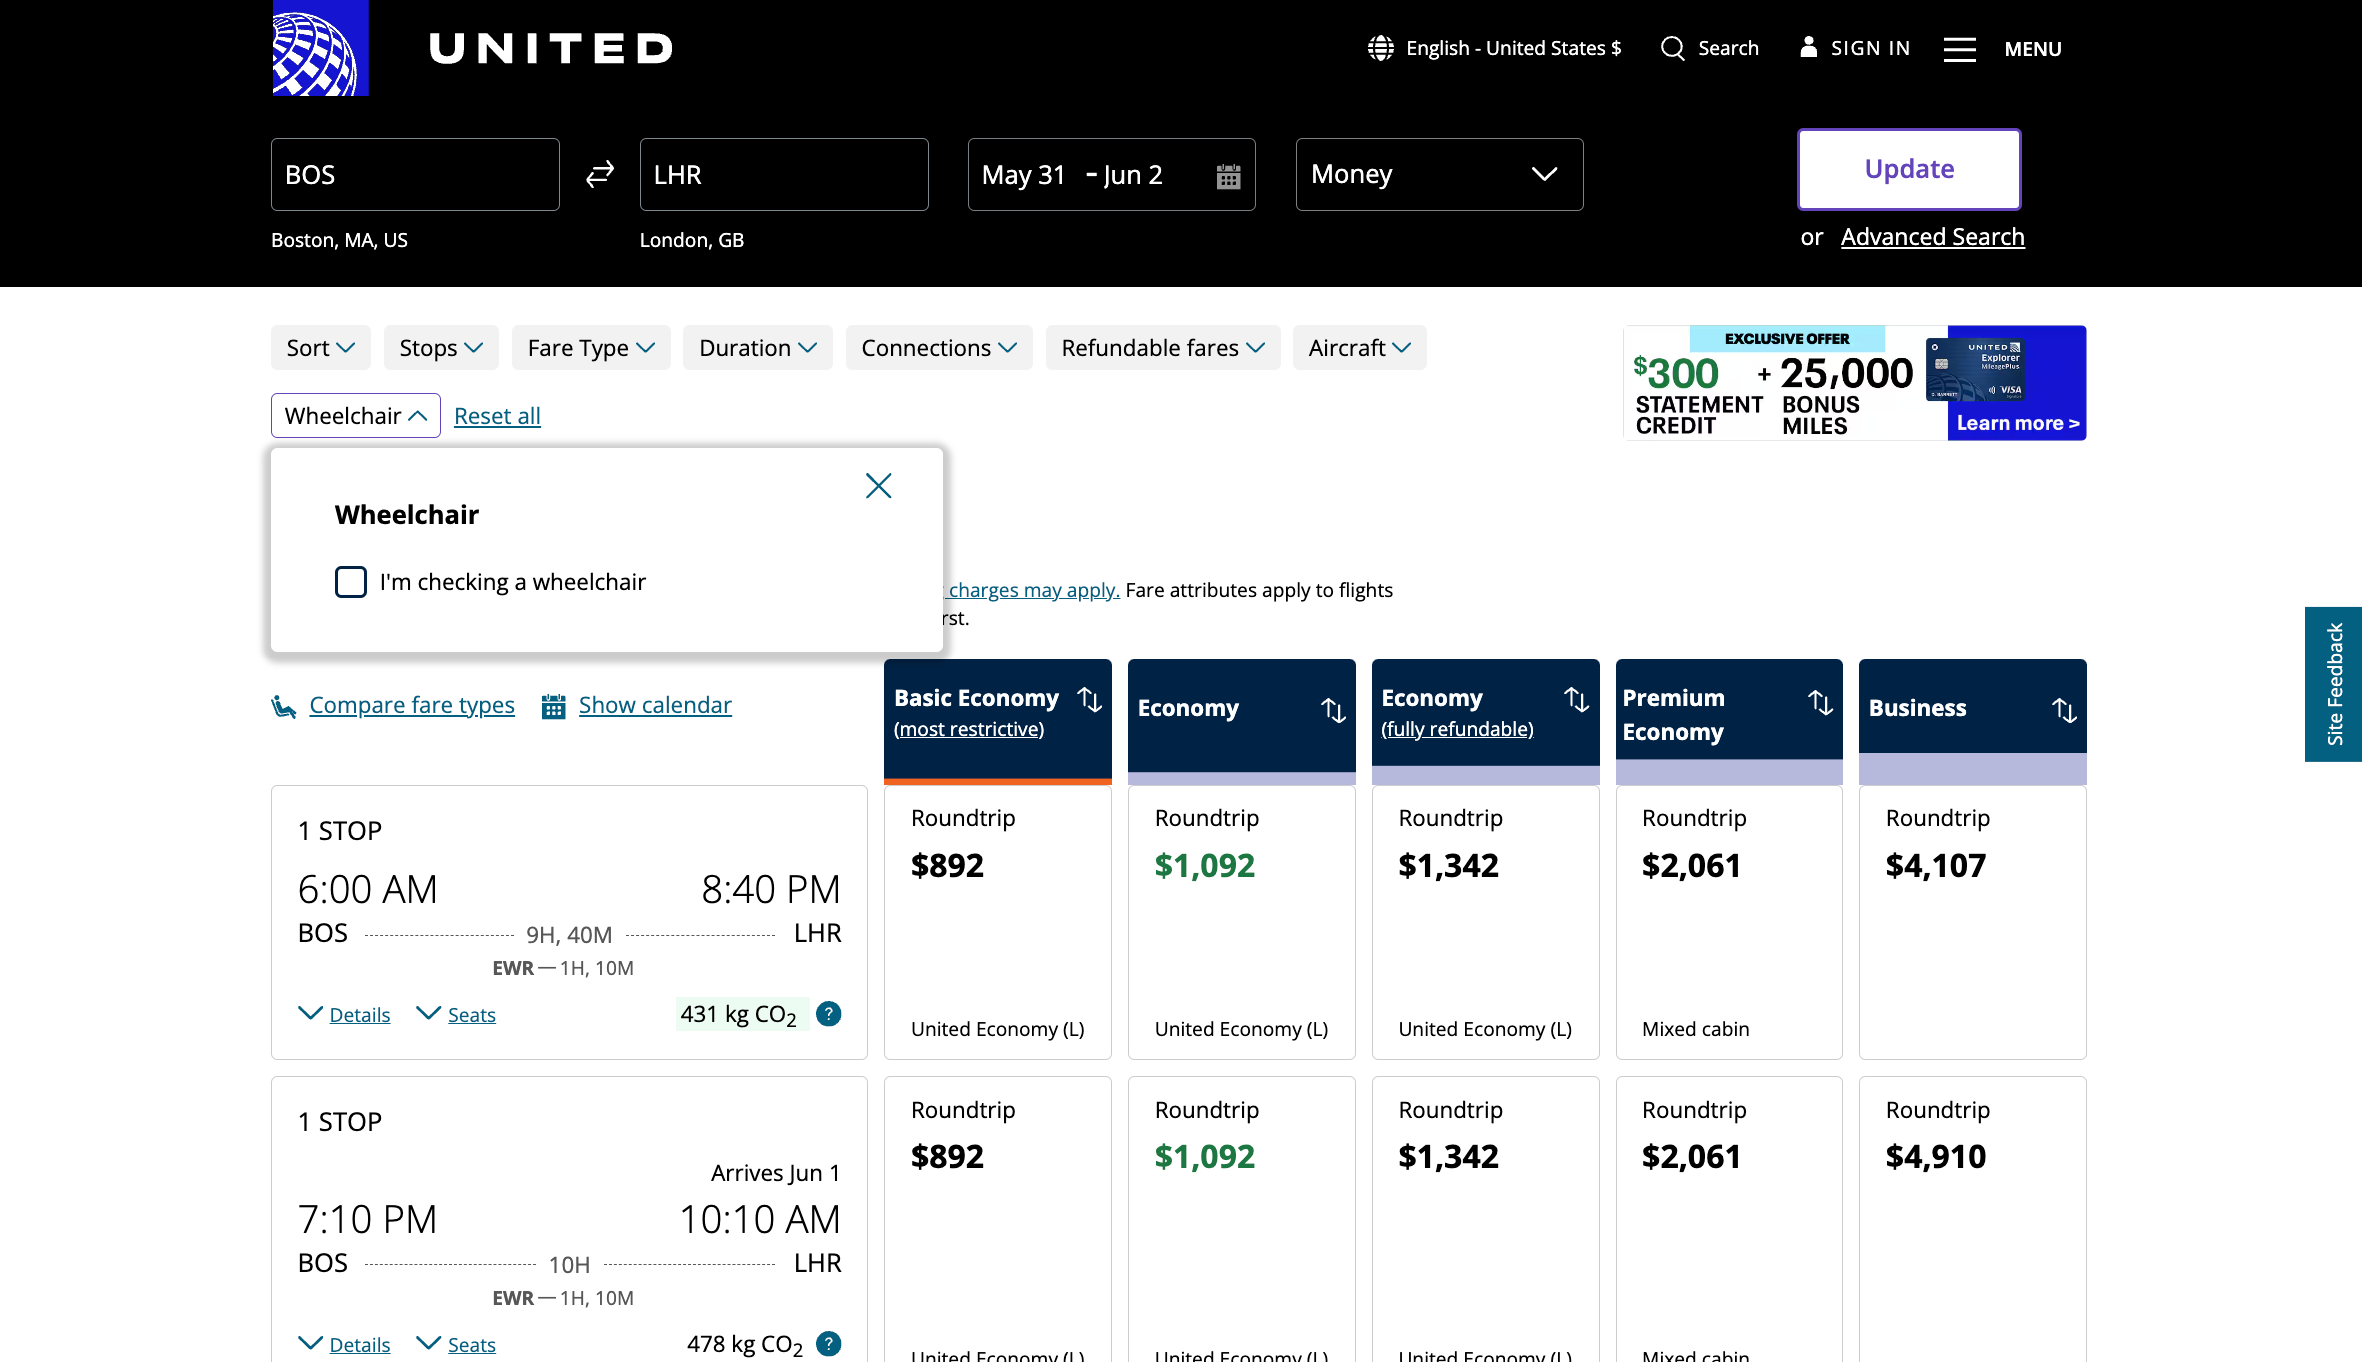Expand the Stops filter dropdown
Viewport: 2362px width, 1362px height.
pyautogui.click(x=440, y=348)
